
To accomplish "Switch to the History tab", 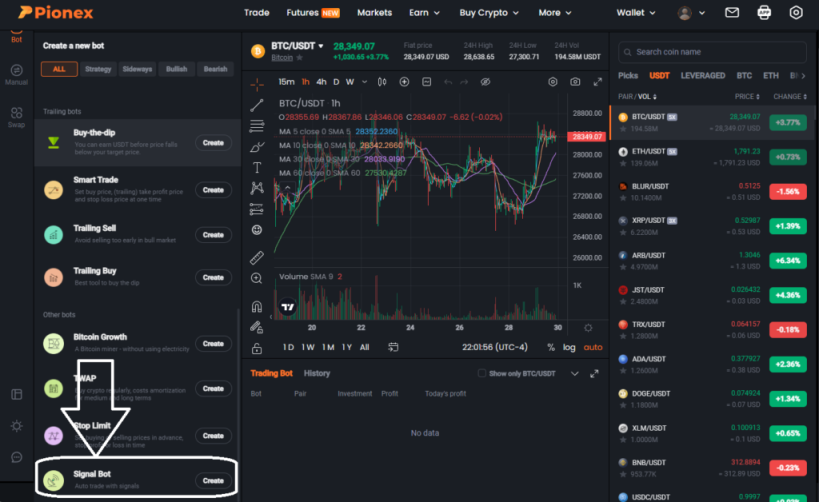I will (x=317, y=373).
